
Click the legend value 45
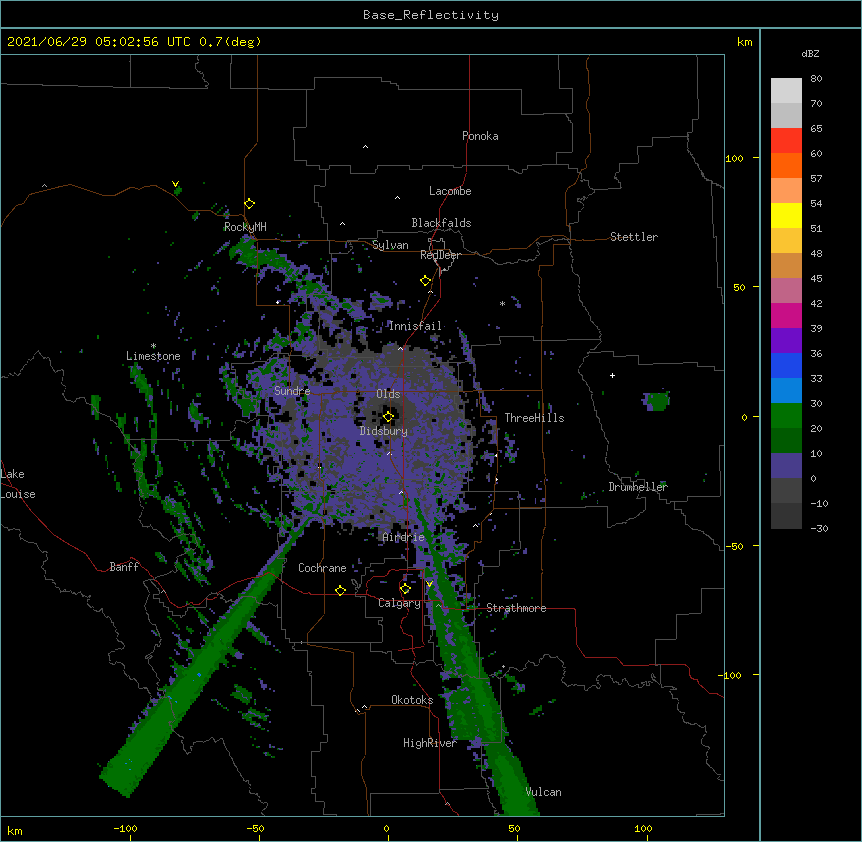[x=816, y=279]
